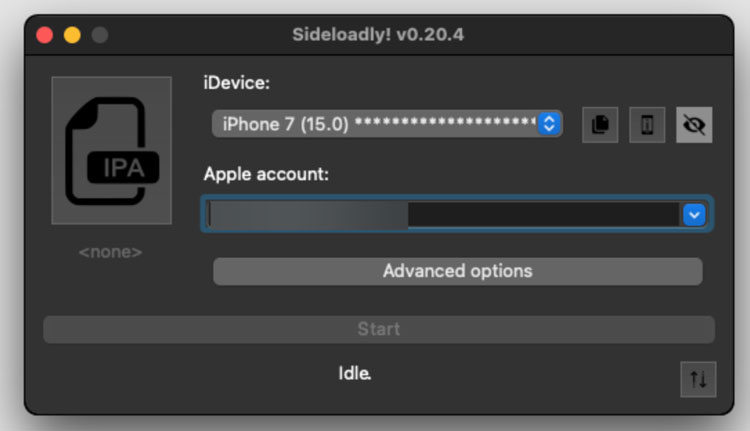This screenshot has height=431, width=750.
Task: Click inside the Apple account text field
Action: tap(440, 214)
